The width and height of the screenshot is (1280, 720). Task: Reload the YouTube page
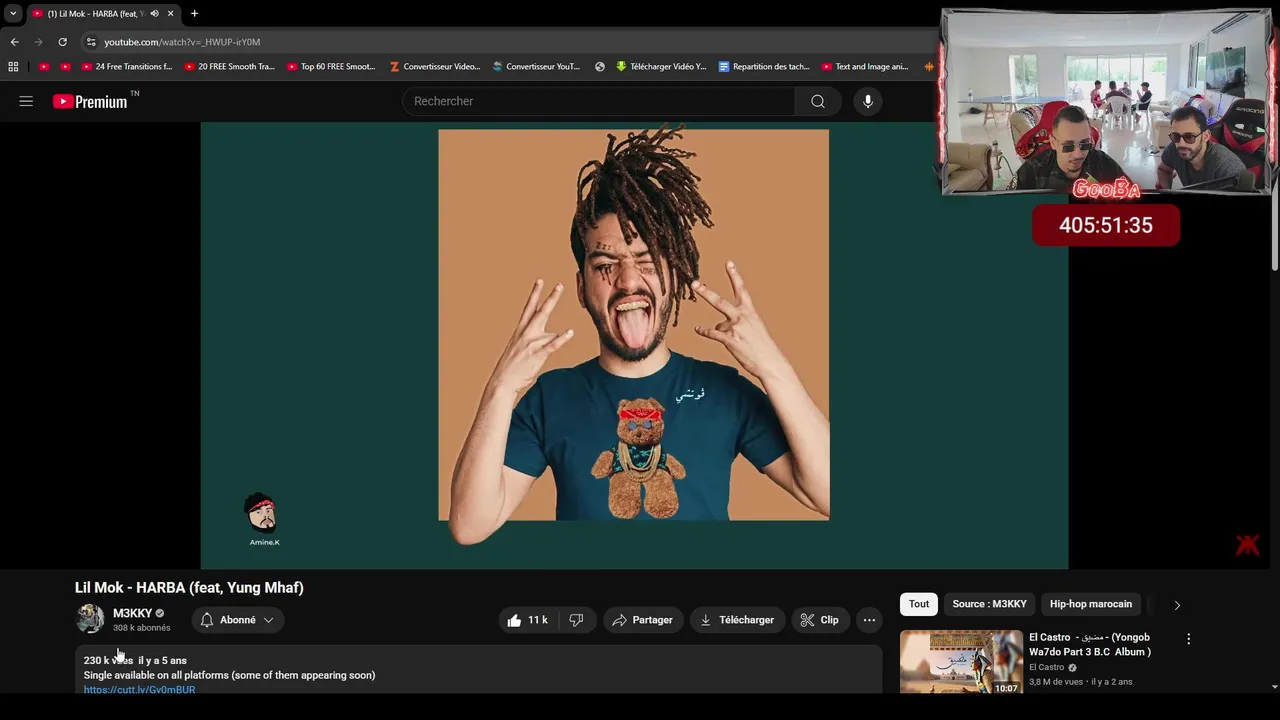(x=62, y=42)
